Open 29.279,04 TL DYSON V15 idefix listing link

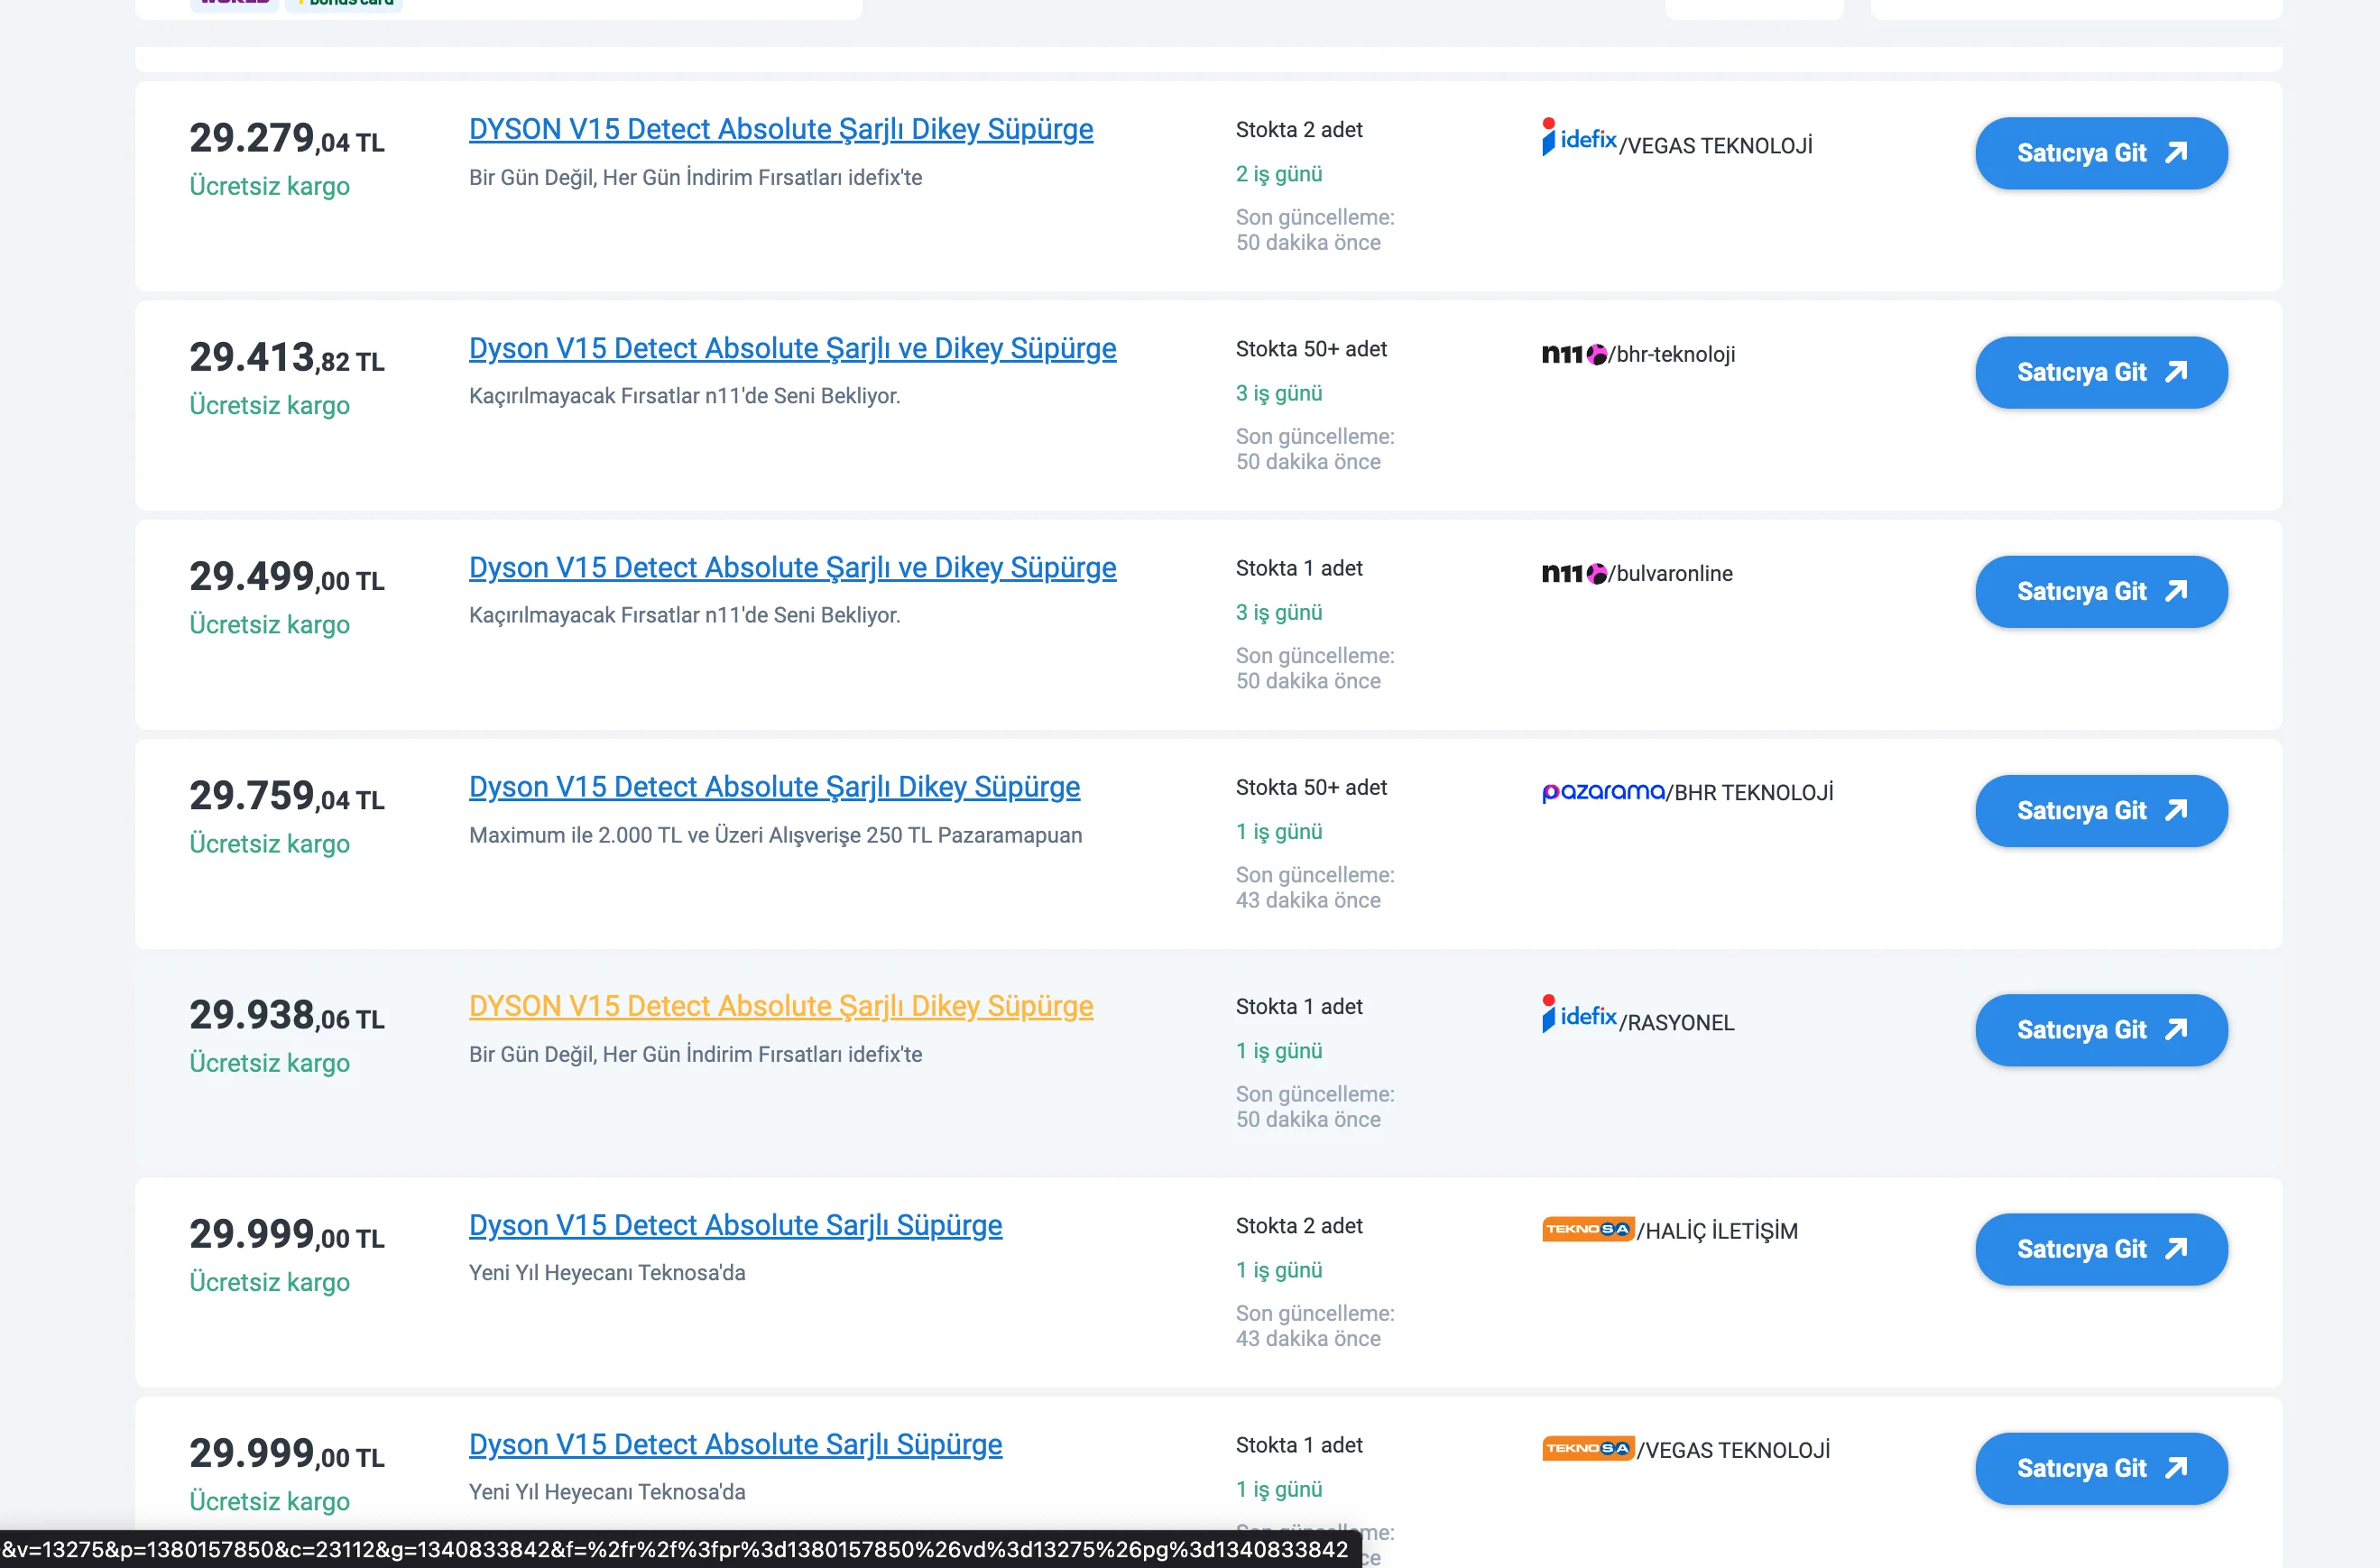click(x=780, y=129)
